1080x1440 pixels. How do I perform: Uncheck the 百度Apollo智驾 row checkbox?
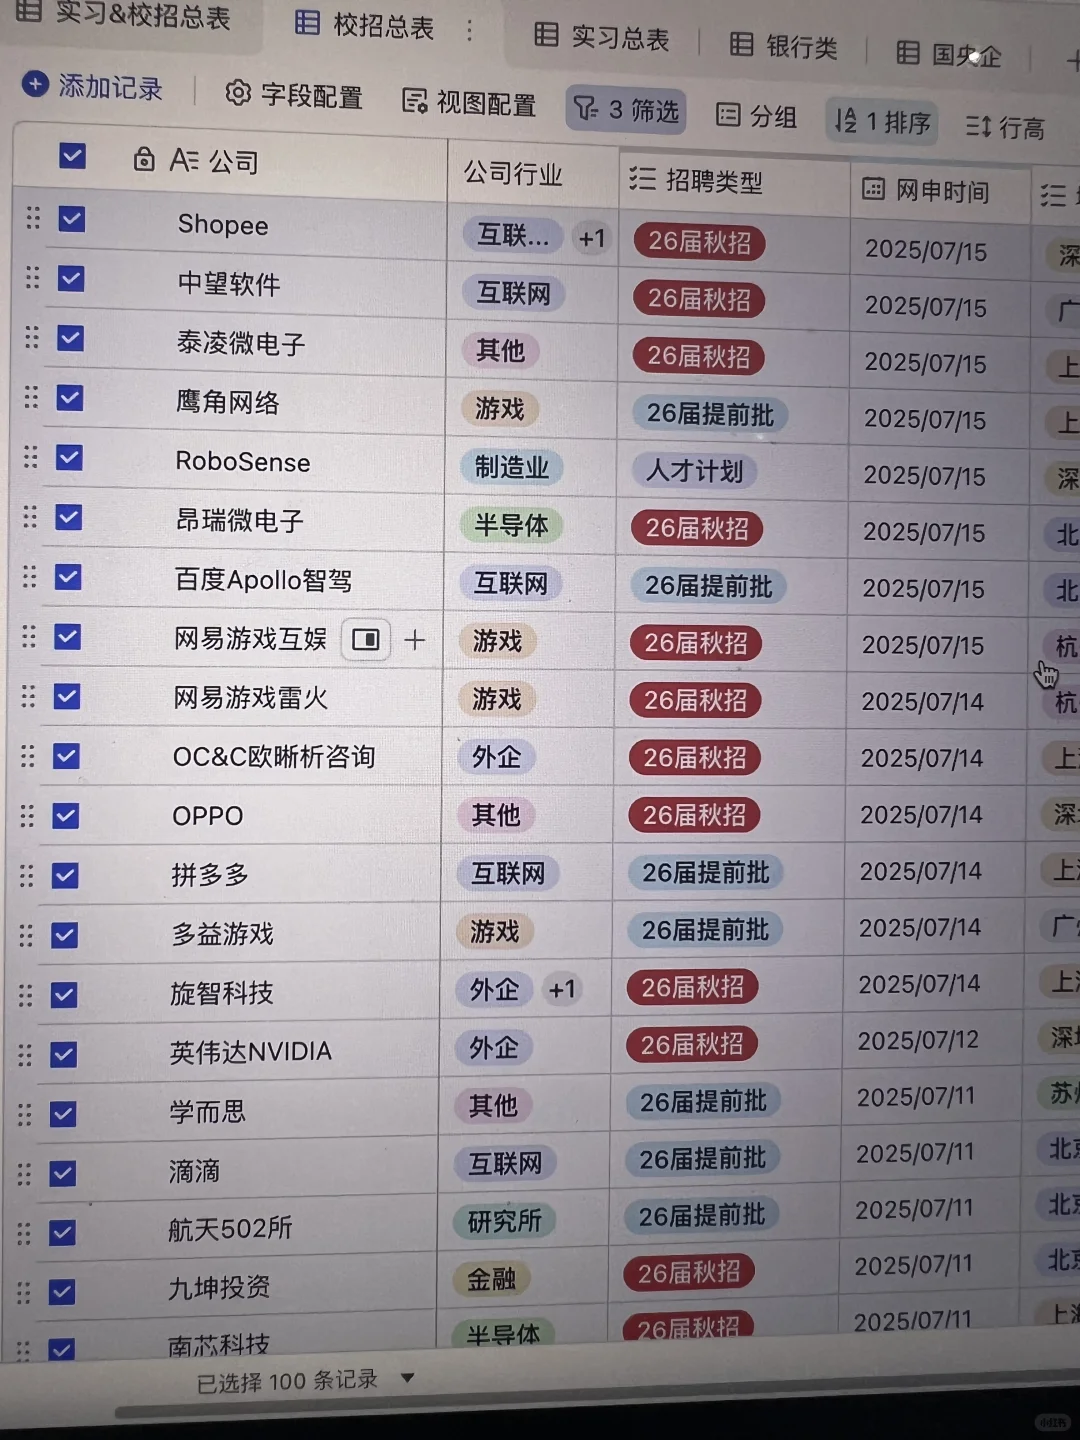click(x=68, y=577)
